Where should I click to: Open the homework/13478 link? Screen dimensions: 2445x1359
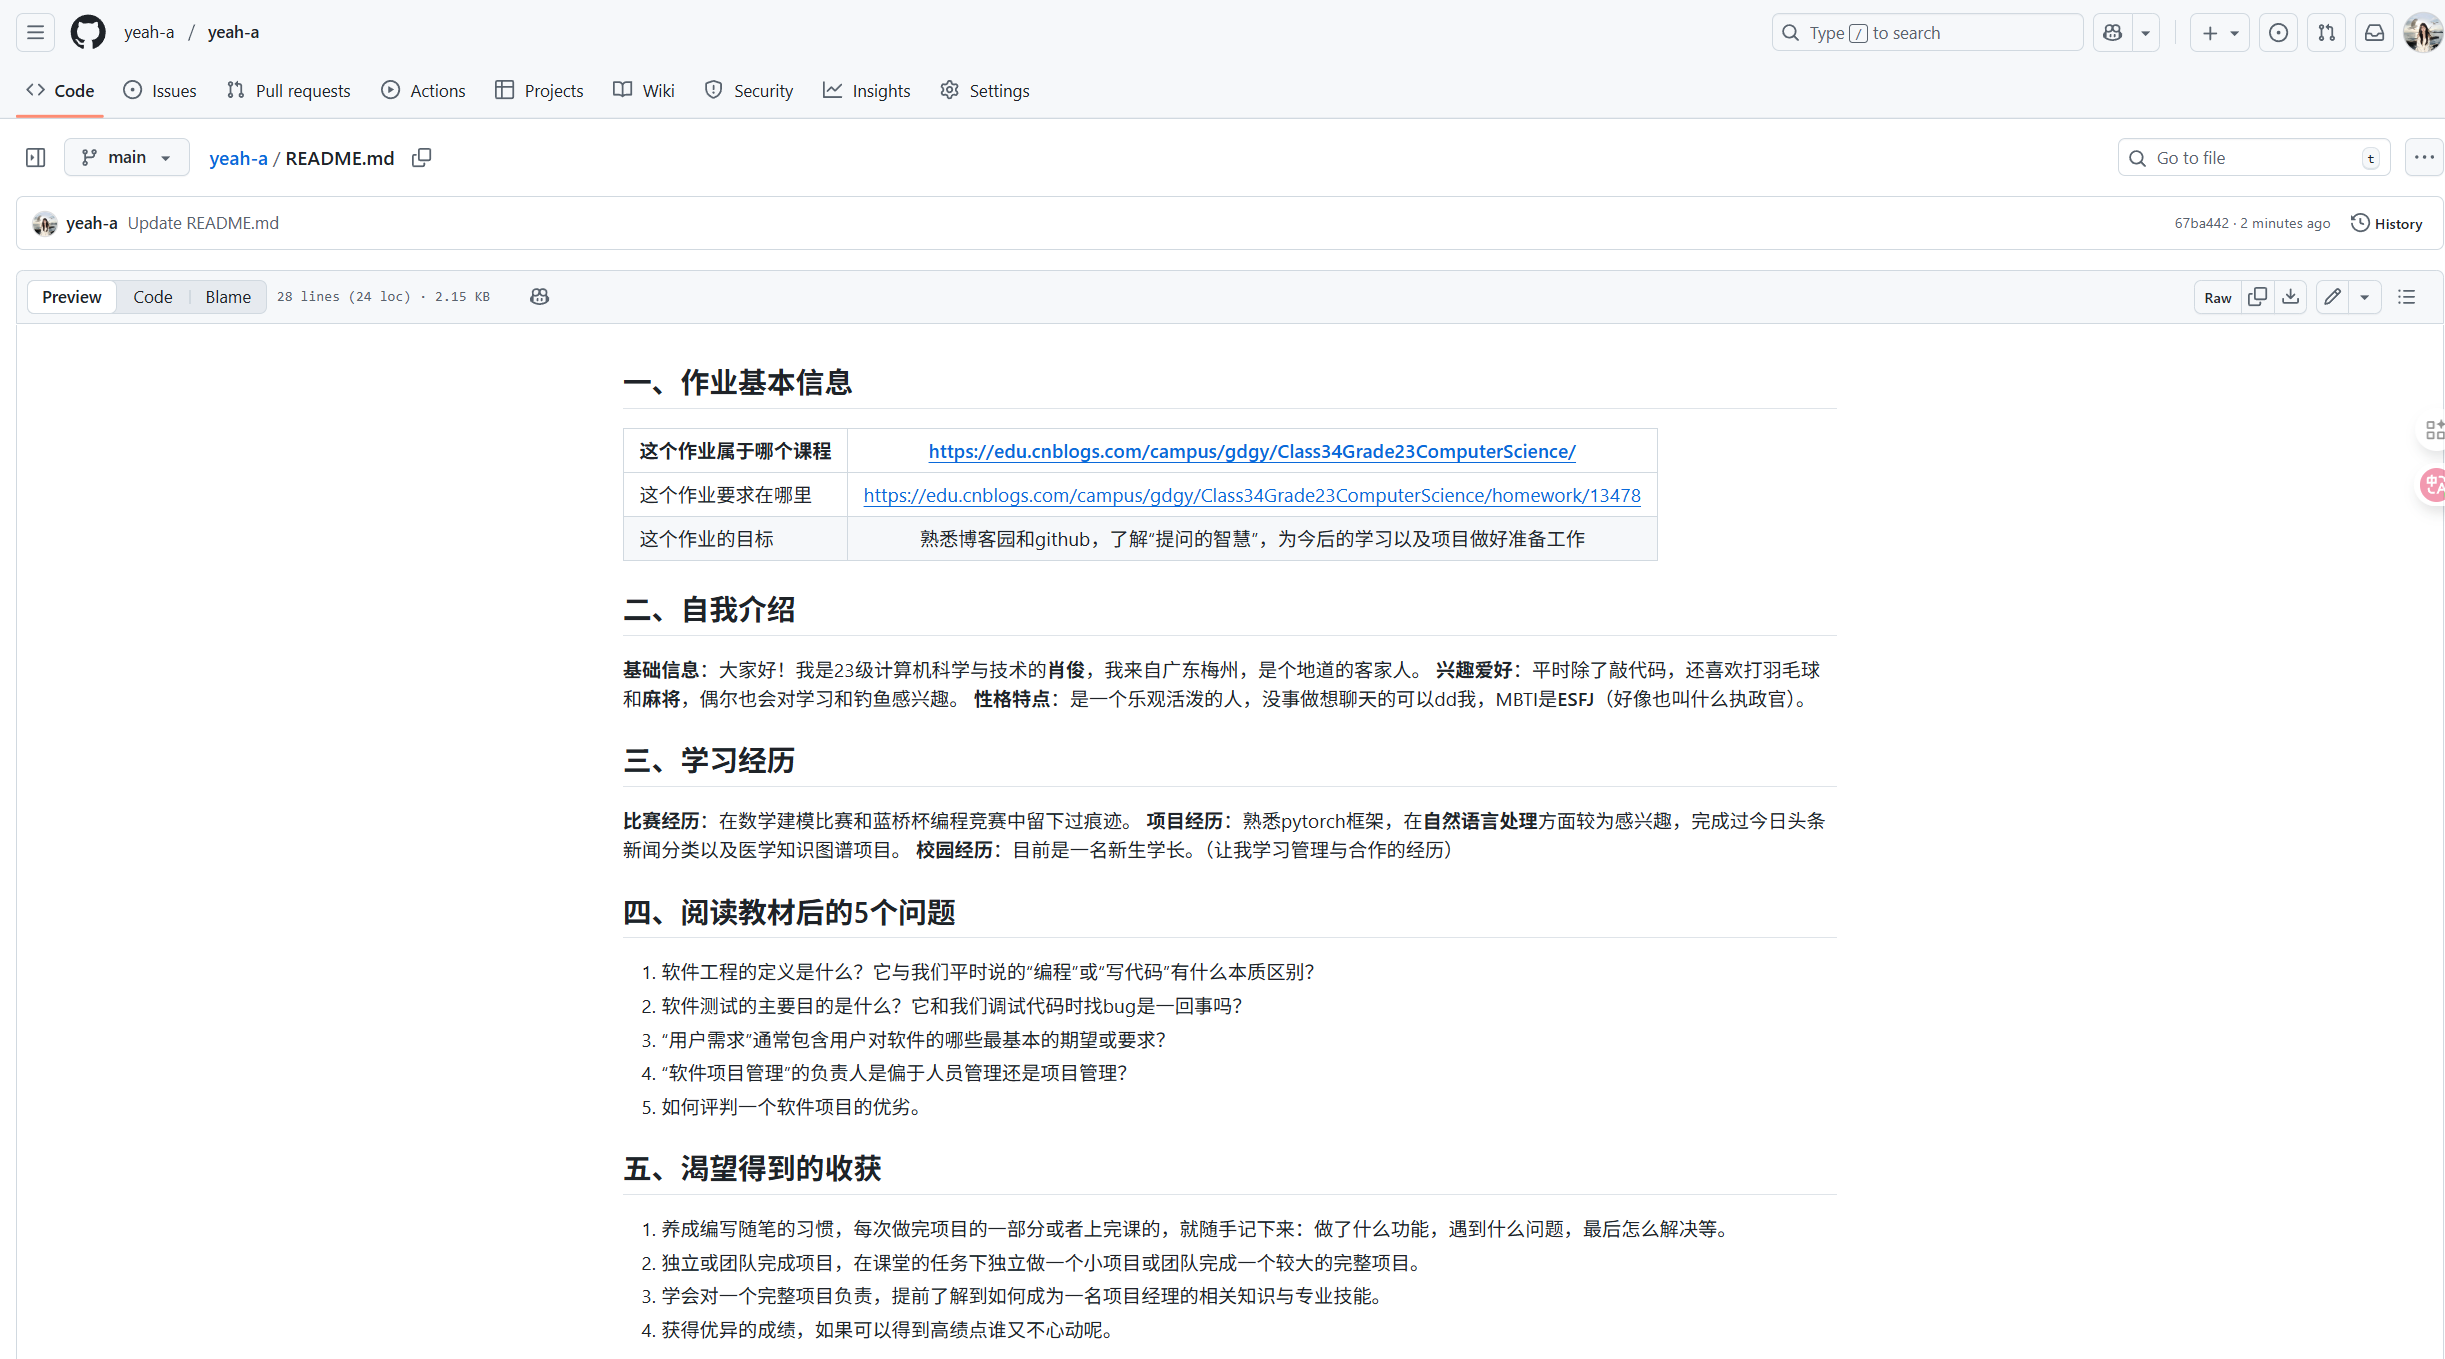pyautogui.click(x=1251, y=495)
